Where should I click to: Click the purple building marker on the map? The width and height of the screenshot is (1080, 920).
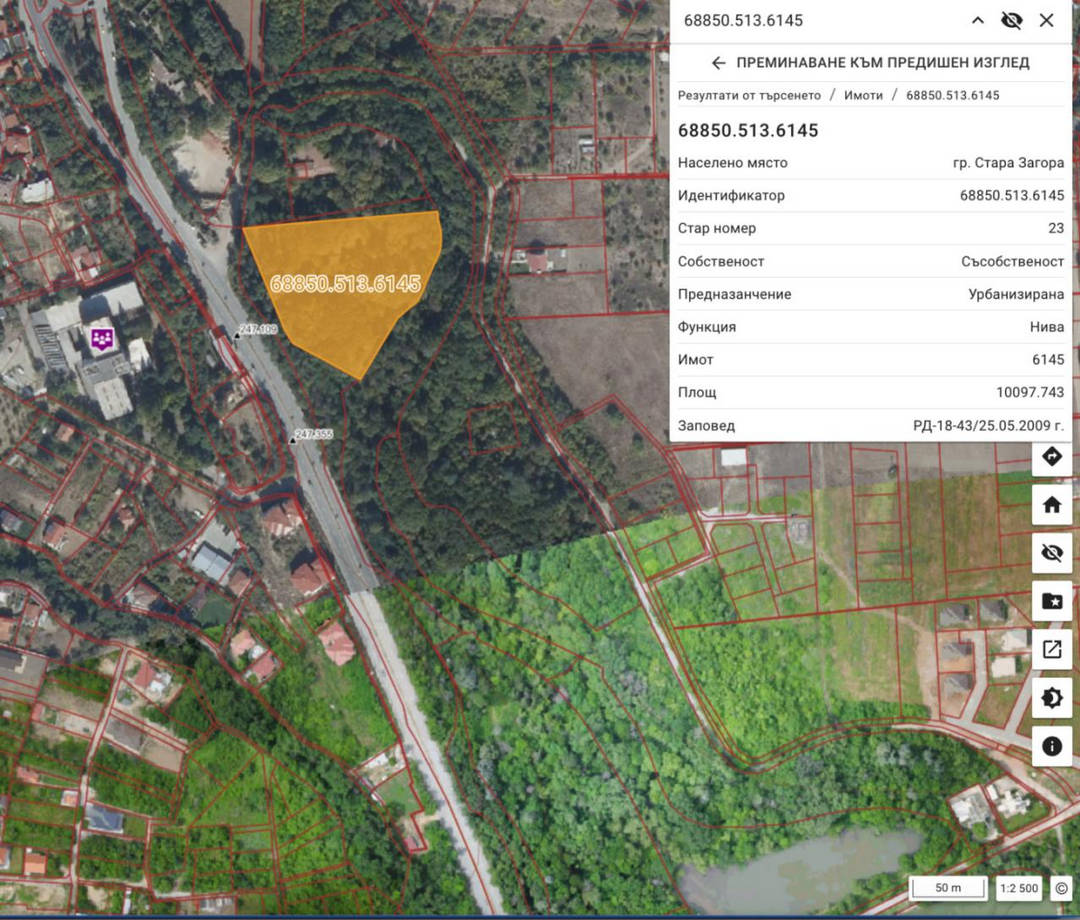point(101,339)
